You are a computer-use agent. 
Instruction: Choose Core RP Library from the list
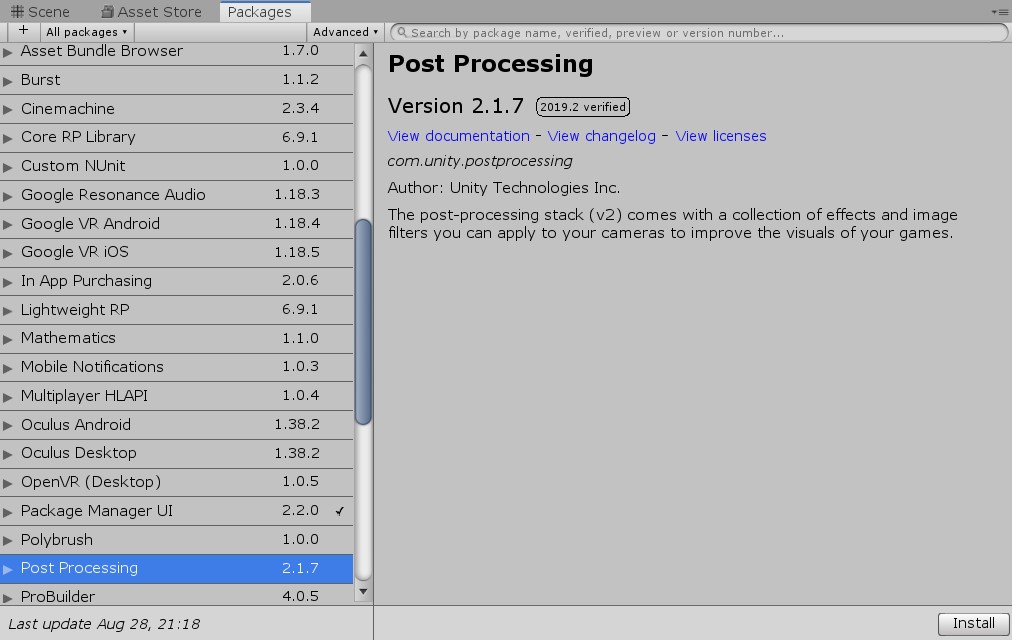point(176,137)
